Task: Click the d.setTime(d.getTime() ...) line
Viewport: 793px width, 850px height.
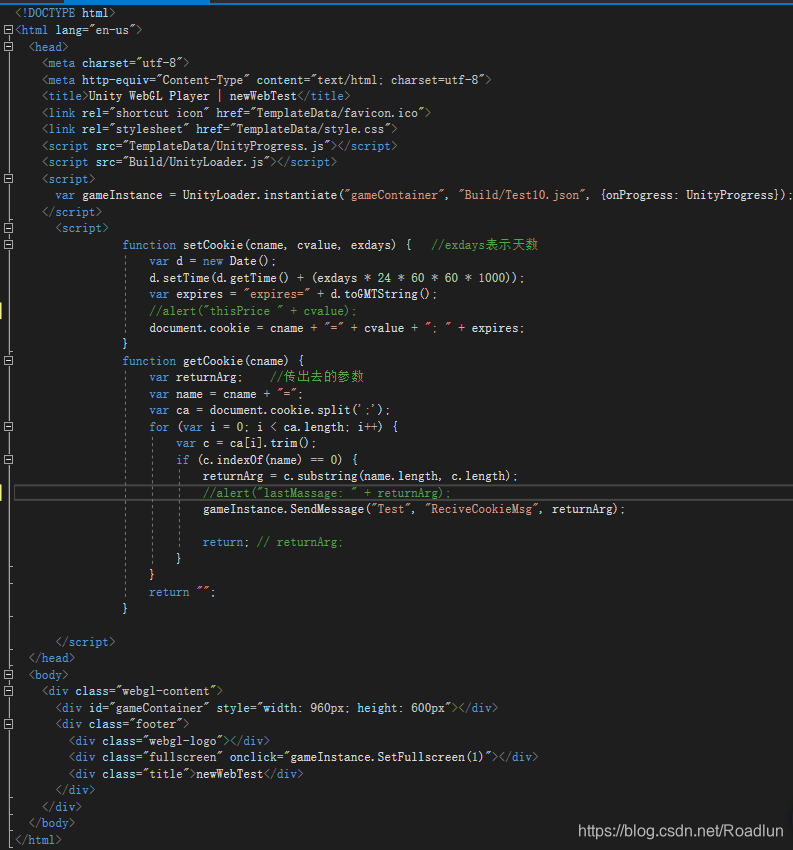Action: (337, 278)
